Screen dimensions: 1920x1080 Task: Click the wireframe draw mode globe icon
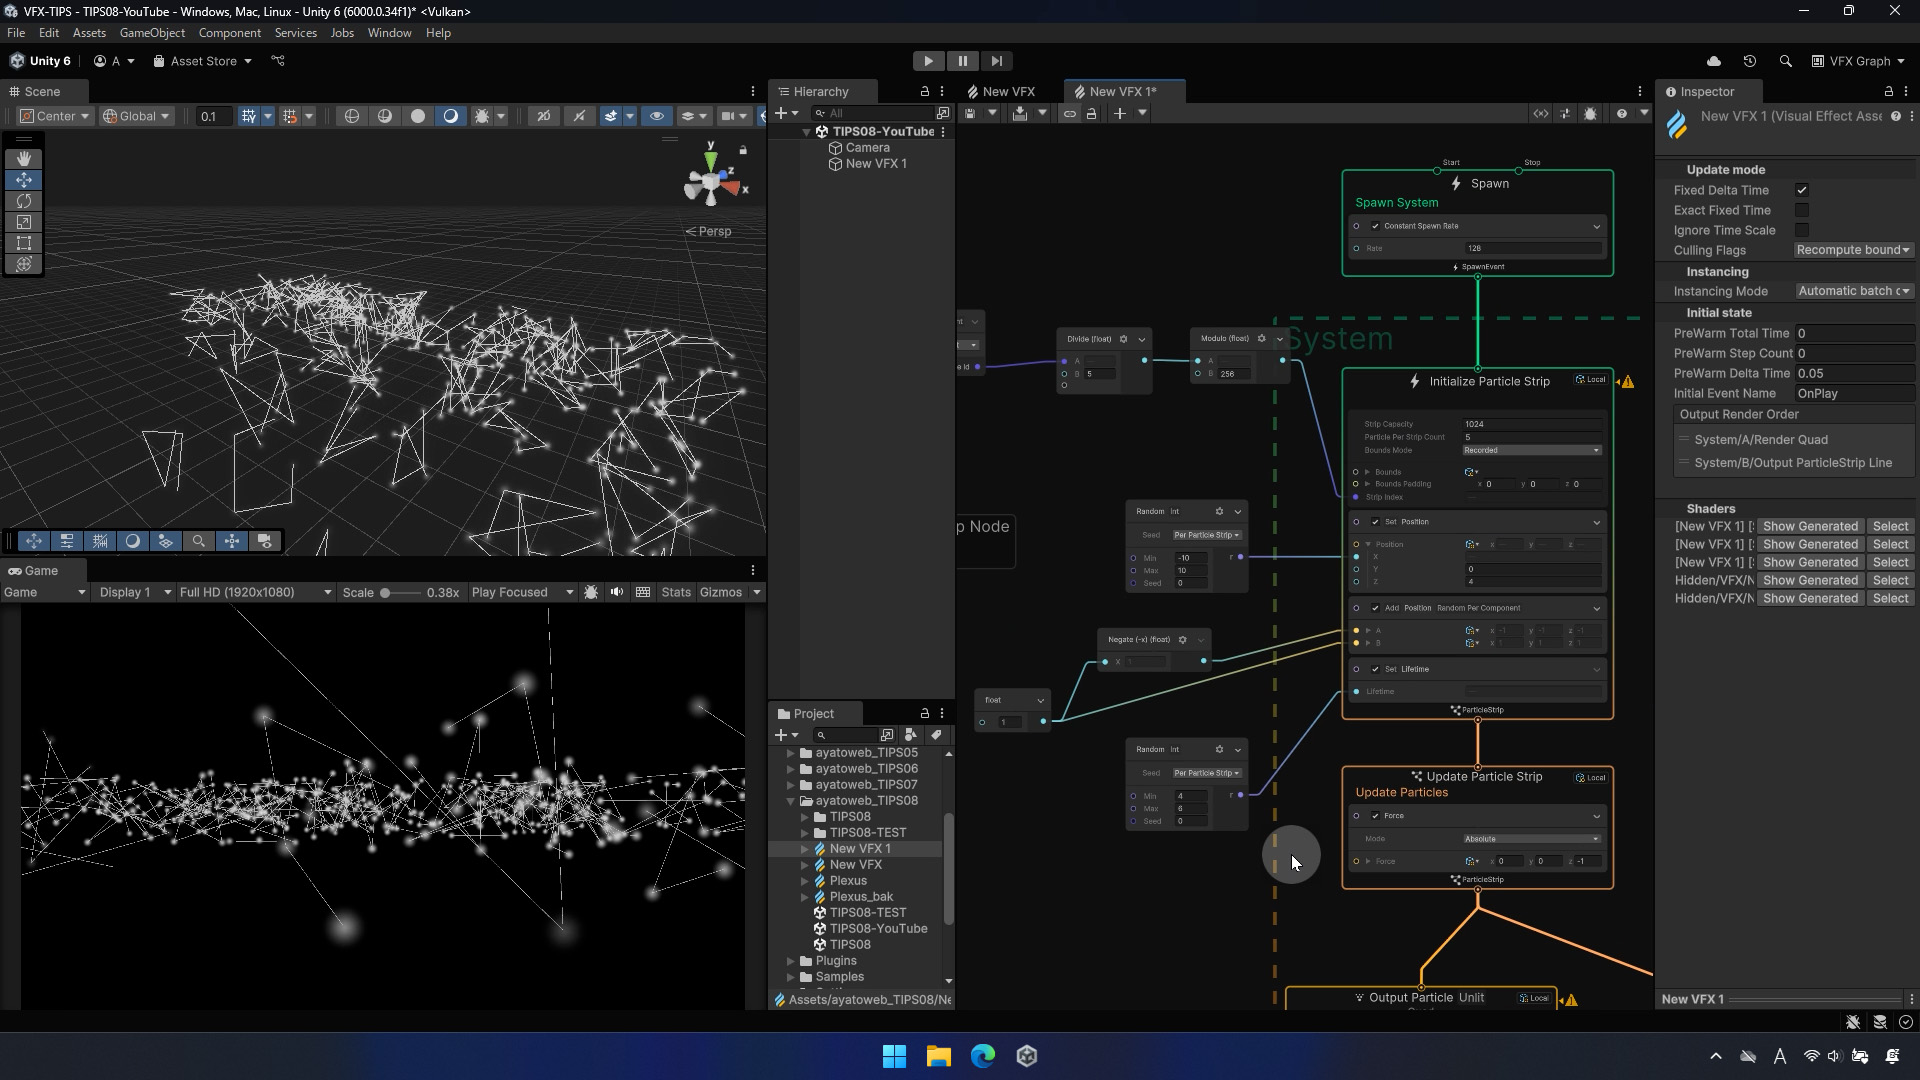click(x=352, y=116)
